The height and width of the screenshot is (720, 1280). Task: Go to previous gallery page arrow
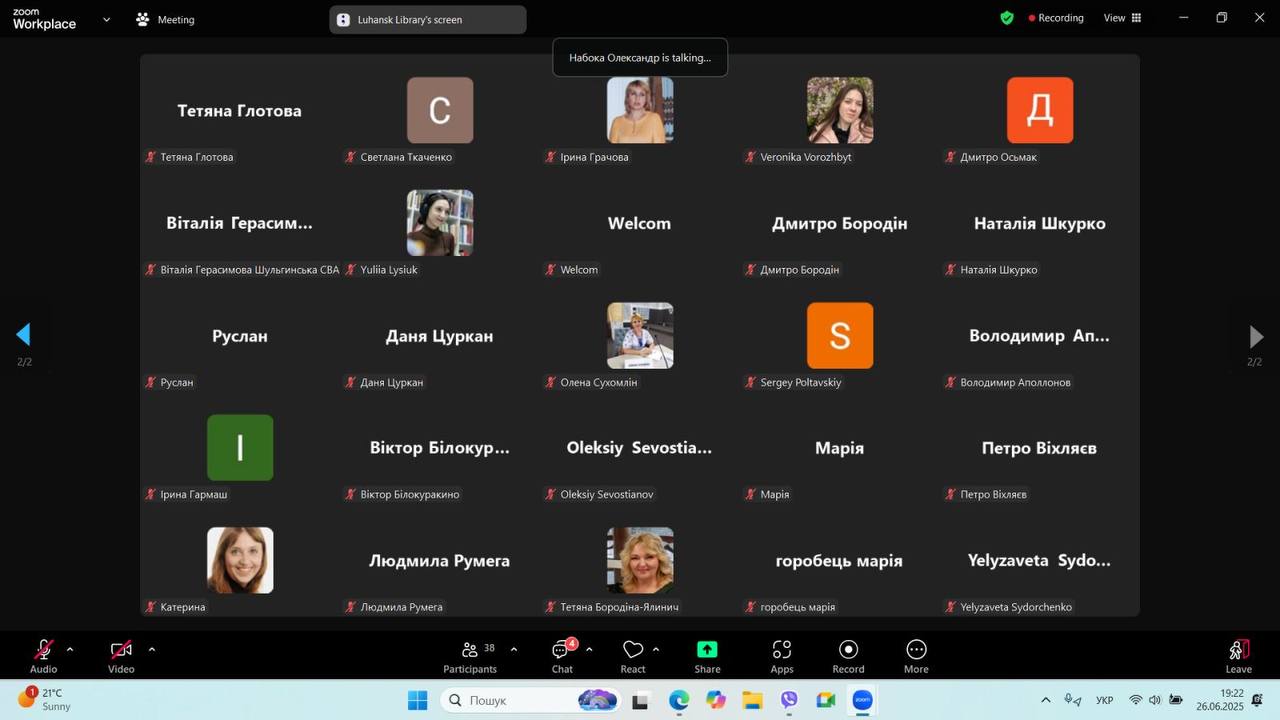pyautogui.click(x=24, y=335)
